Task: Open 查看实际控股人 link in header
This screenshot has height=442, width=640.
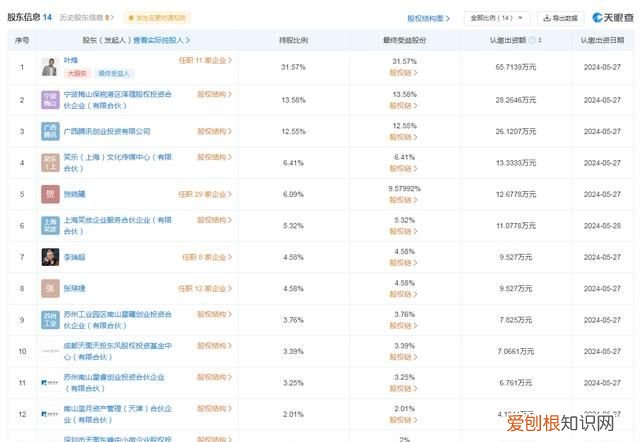Action: [161, 40]
